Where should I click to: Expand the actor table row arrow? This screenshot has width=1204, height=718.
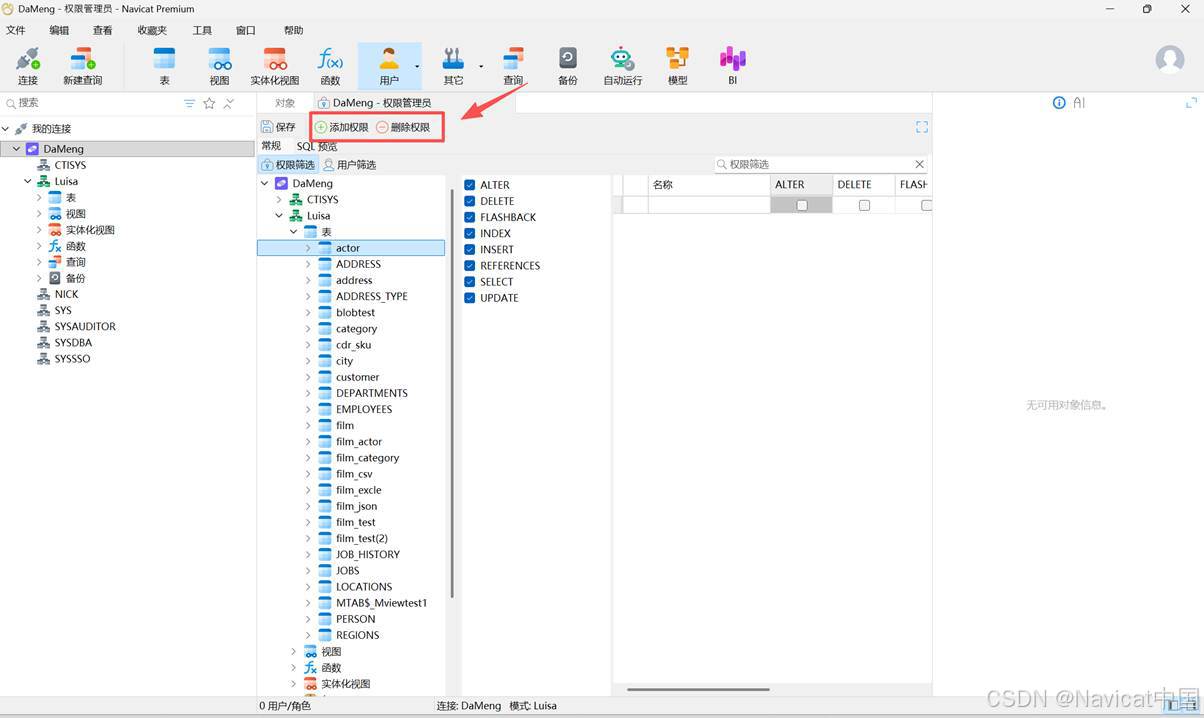pos(308,248)
